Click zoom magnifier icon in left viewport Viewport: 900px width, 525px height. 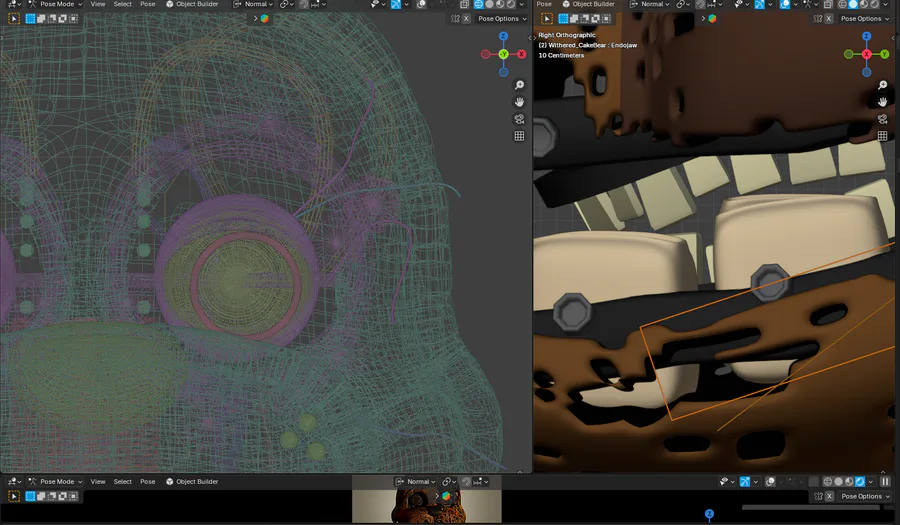519,85
